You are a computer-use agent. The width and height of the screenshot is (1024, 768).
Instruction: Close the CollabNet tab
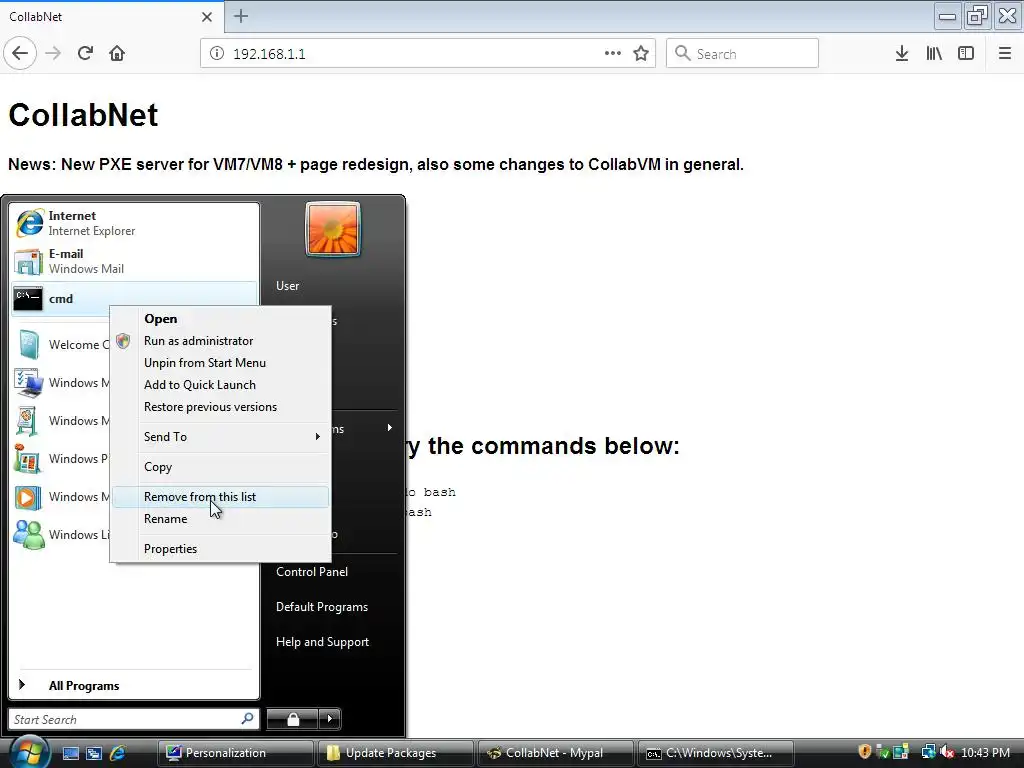click(x=207, y=16)
